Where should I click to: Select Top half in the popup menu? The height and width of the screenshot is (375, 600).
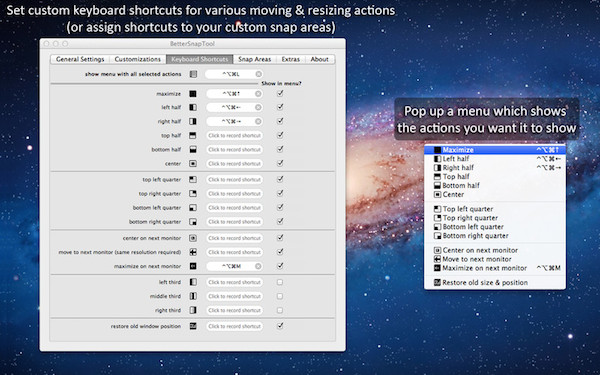[x=495, y=176]
